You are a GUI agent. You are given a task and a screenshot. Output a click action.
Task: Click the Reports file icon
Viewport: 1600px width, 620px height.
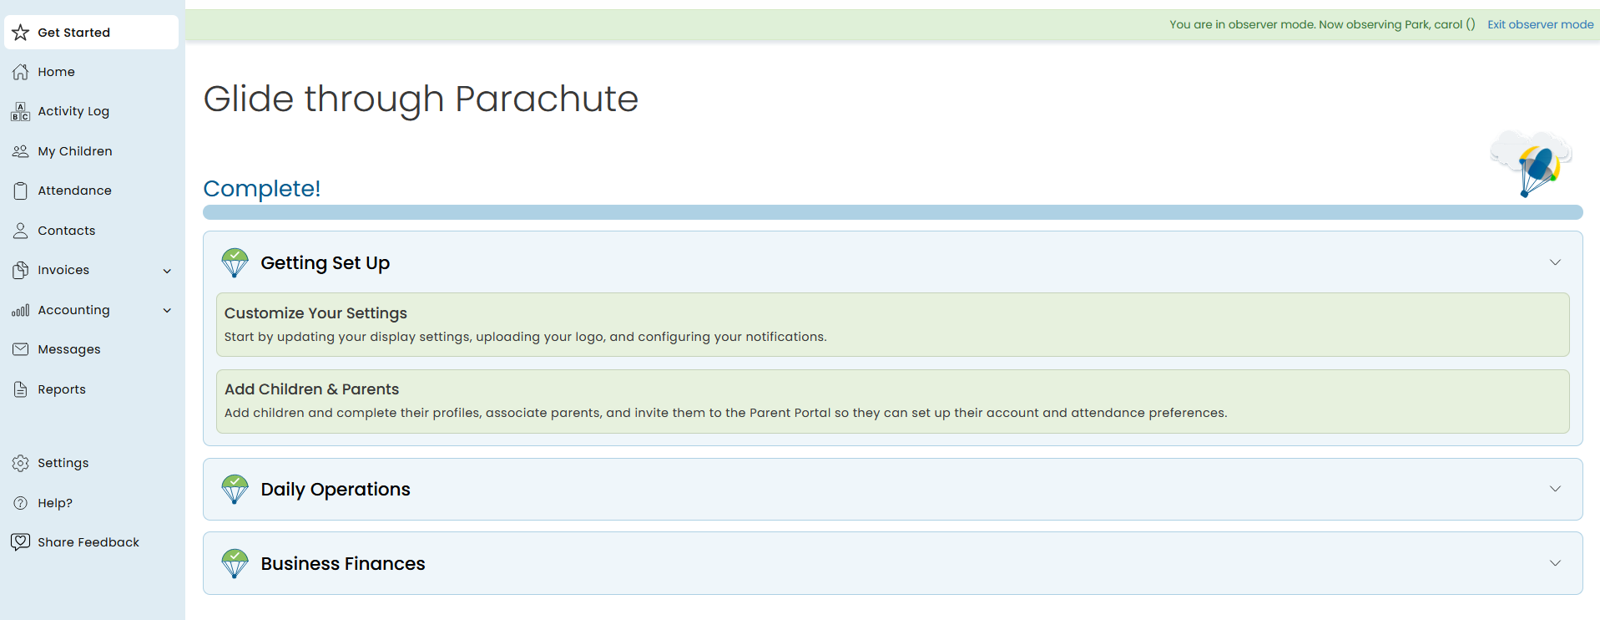[x=20, y=390]
